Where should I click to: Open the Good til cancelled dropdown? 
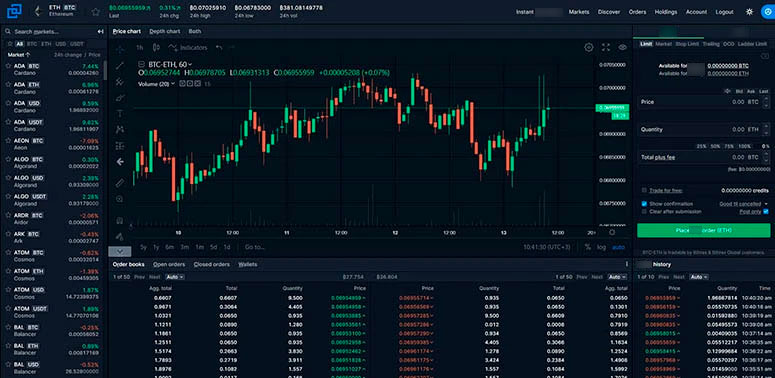click(743, 204)
